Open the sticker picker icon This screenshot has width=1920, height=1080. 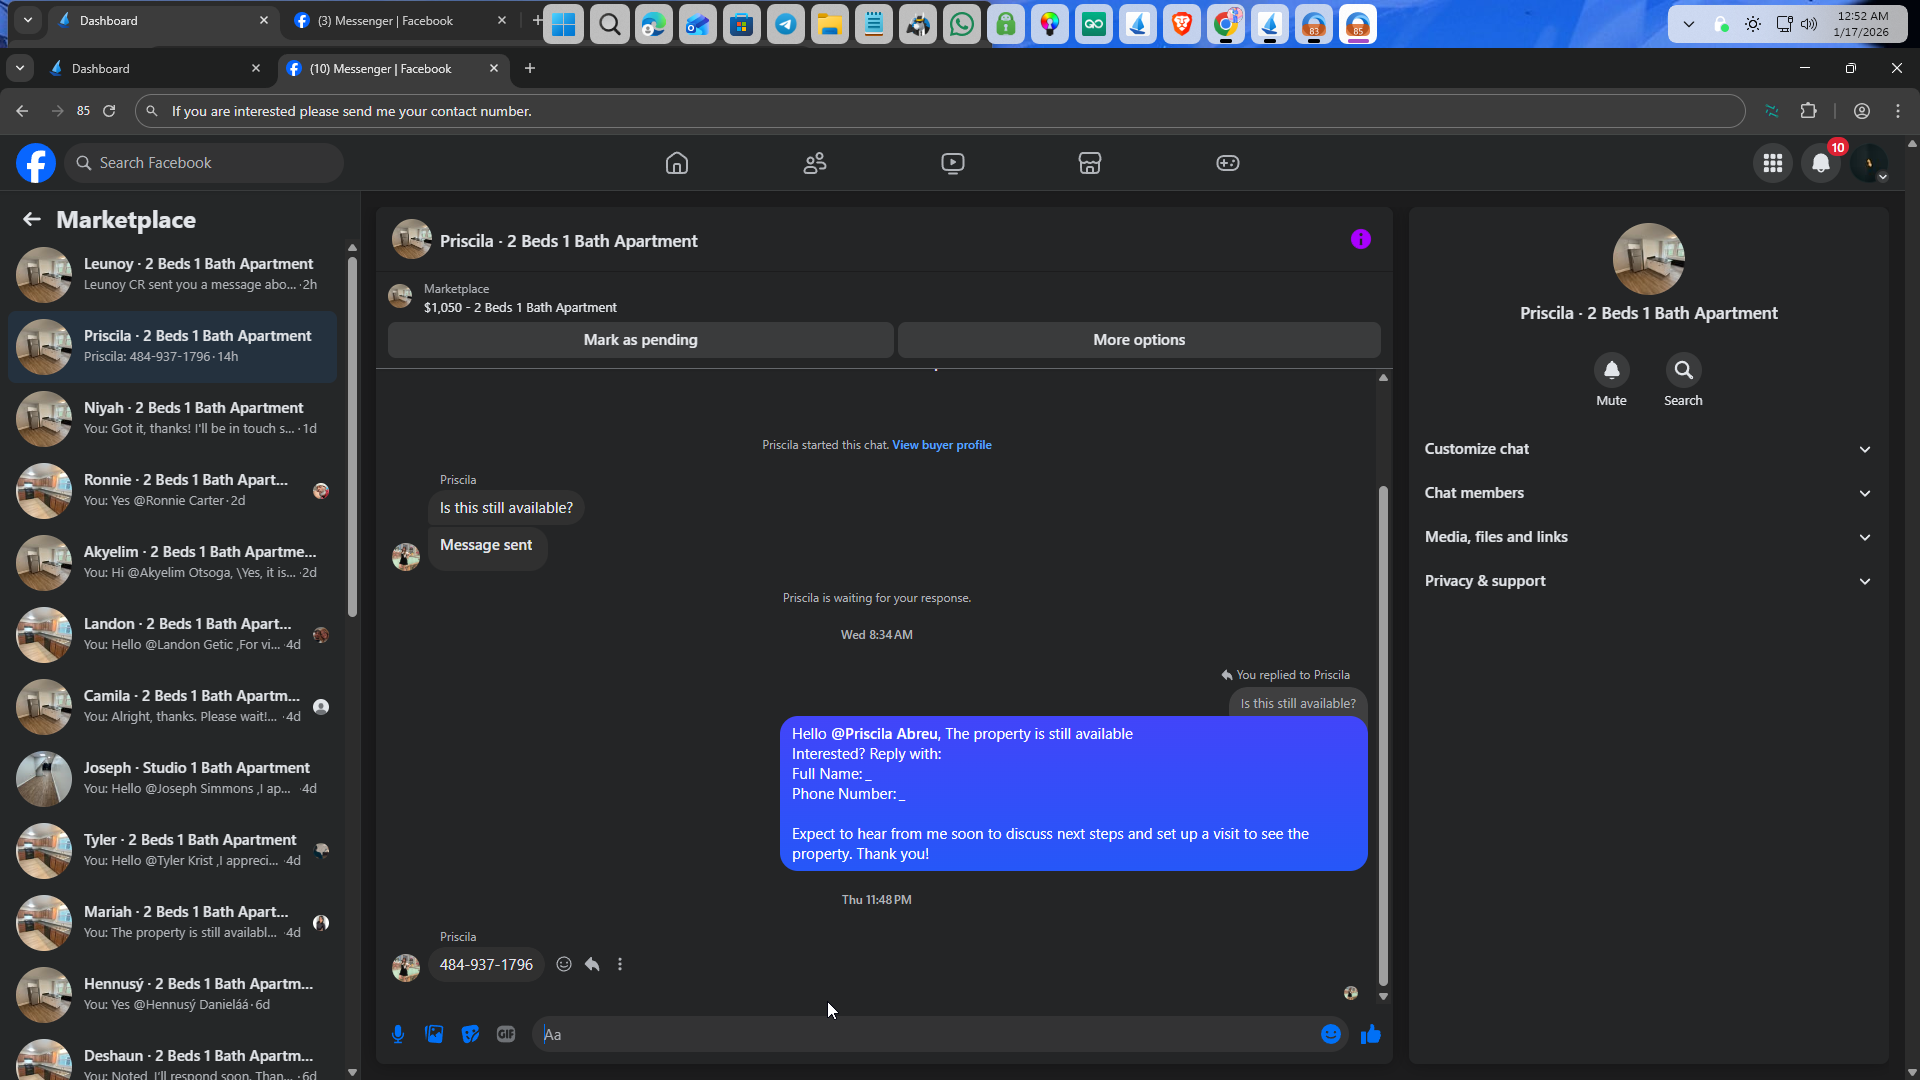[x=470, y=1034]
